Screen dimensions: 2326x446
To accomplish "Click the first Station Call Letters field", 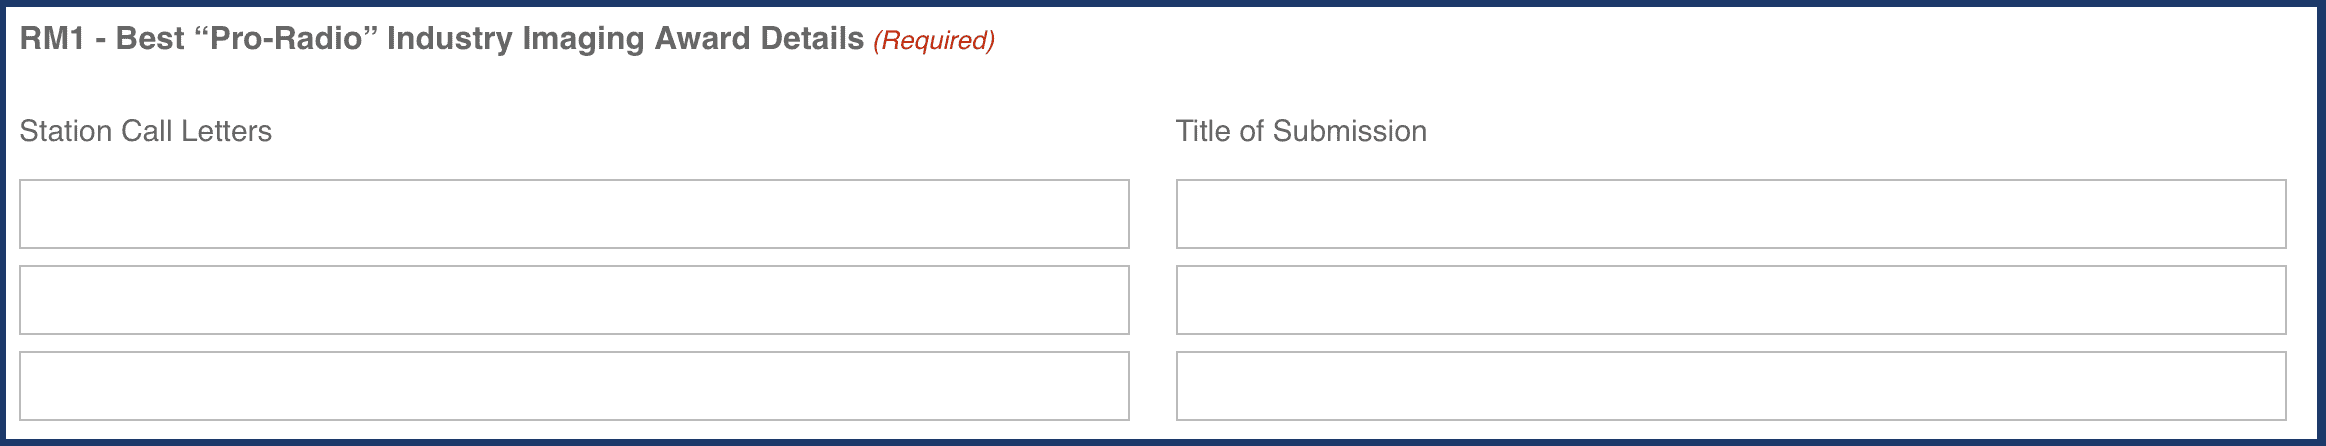I will point(574,214).
